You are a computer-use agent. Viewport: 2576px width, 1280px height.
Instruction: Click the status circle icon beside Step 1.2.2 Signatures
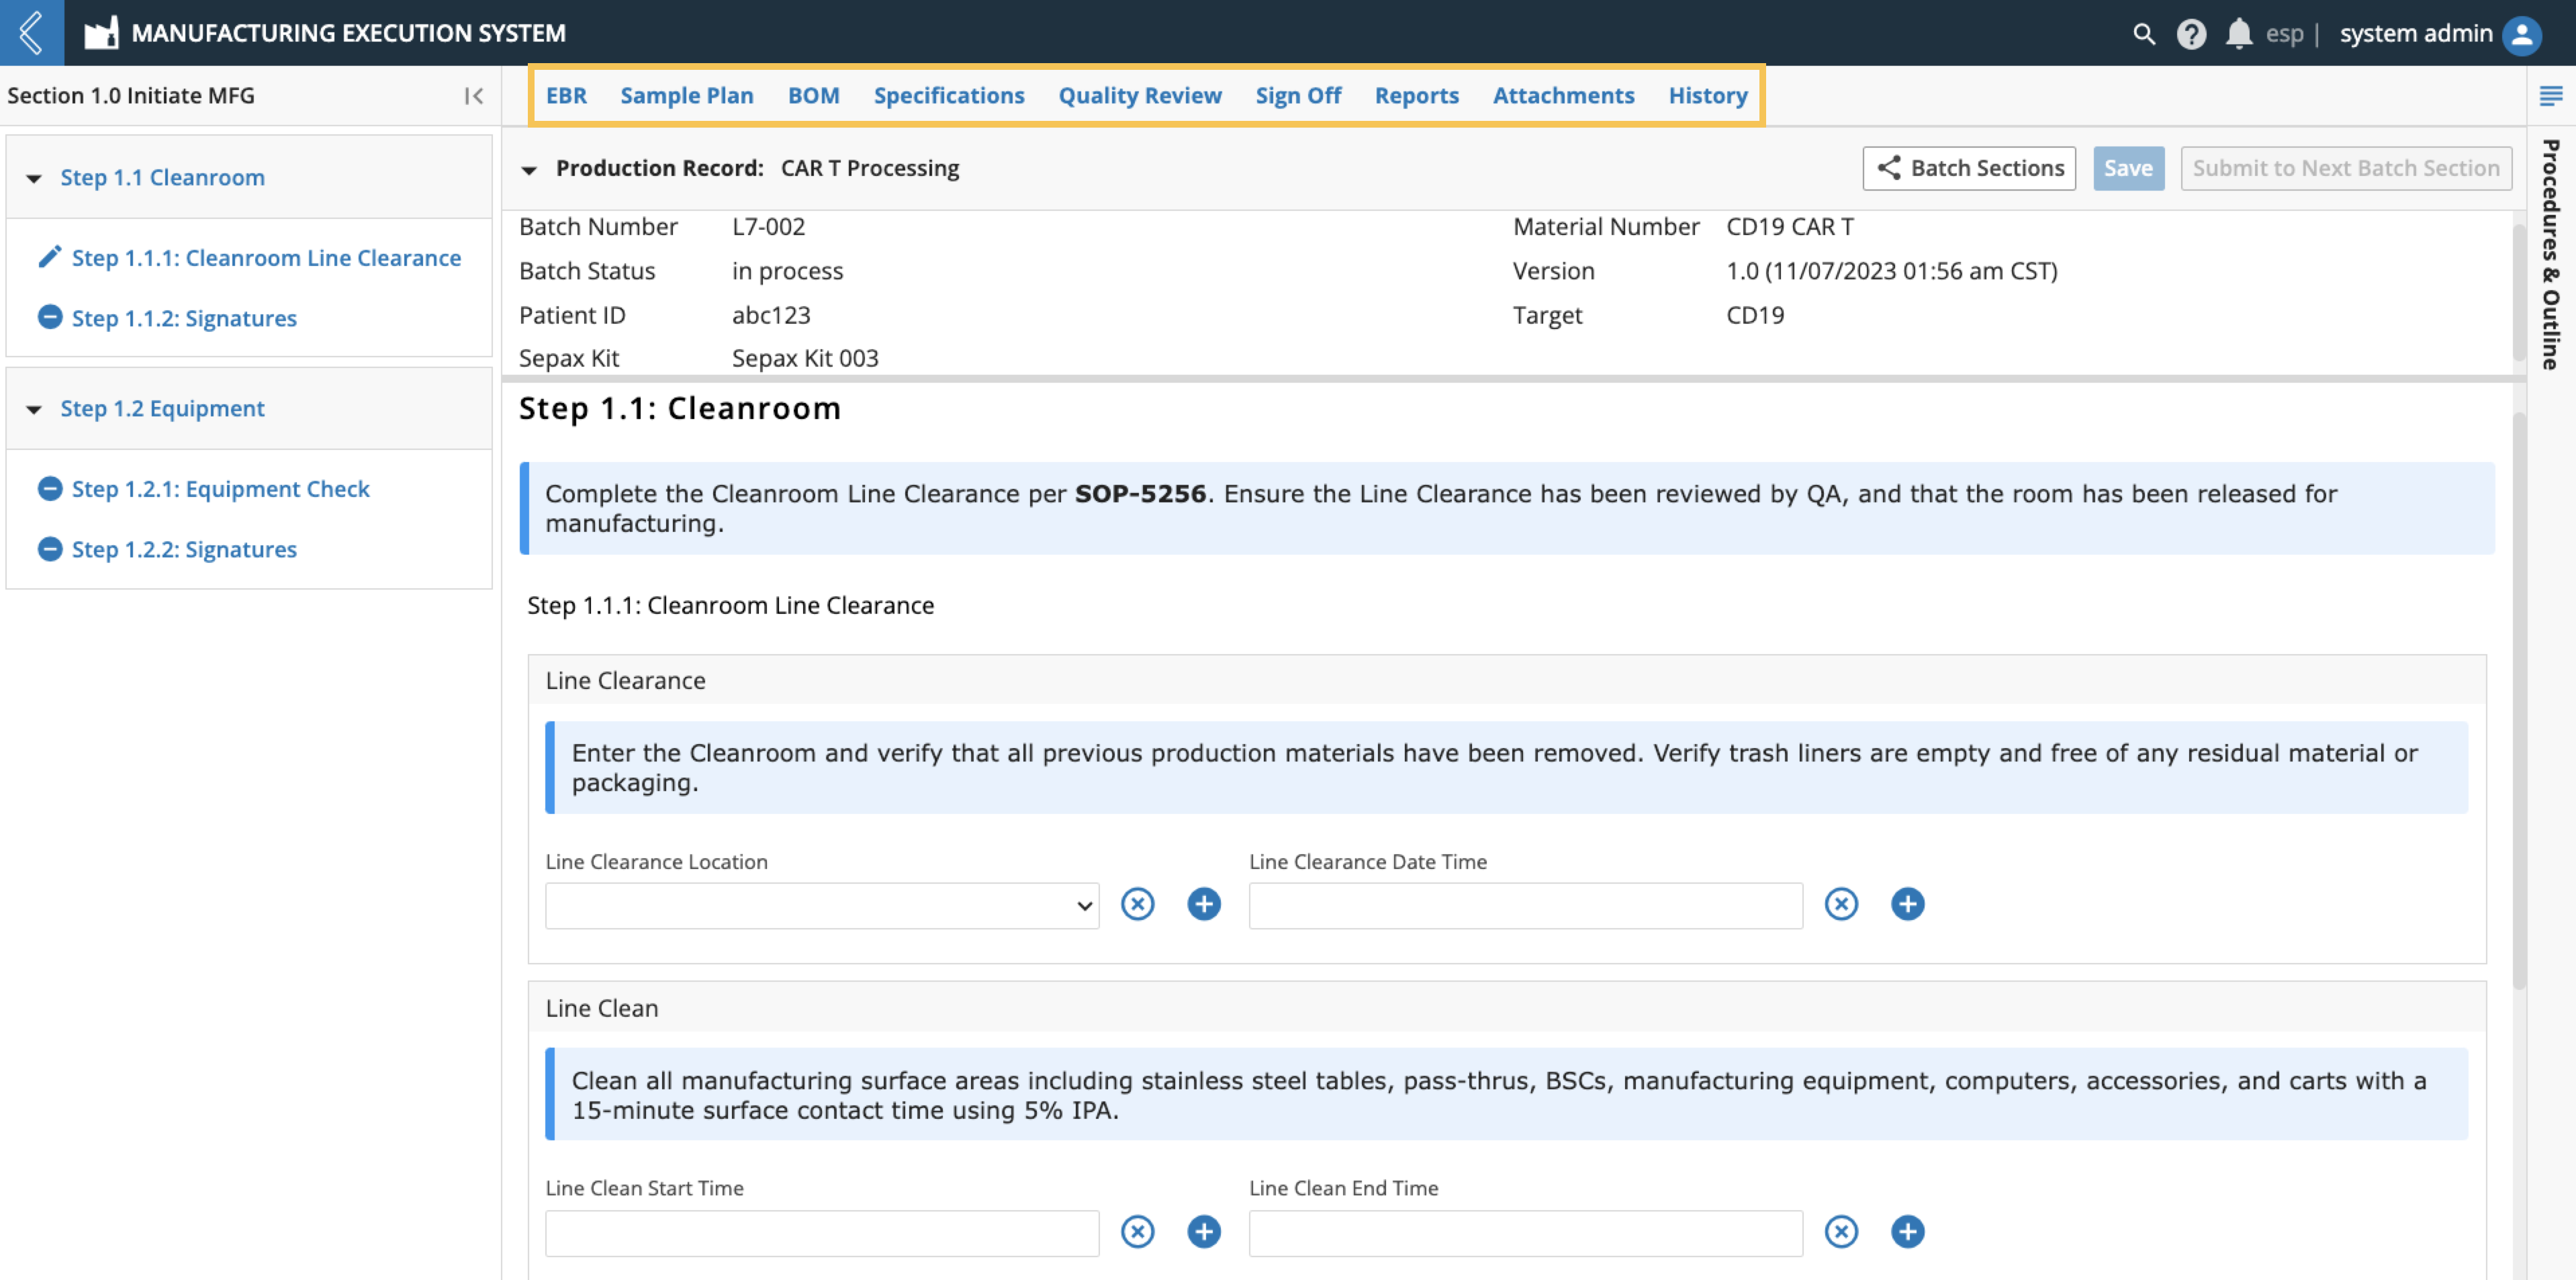point(50,548)
